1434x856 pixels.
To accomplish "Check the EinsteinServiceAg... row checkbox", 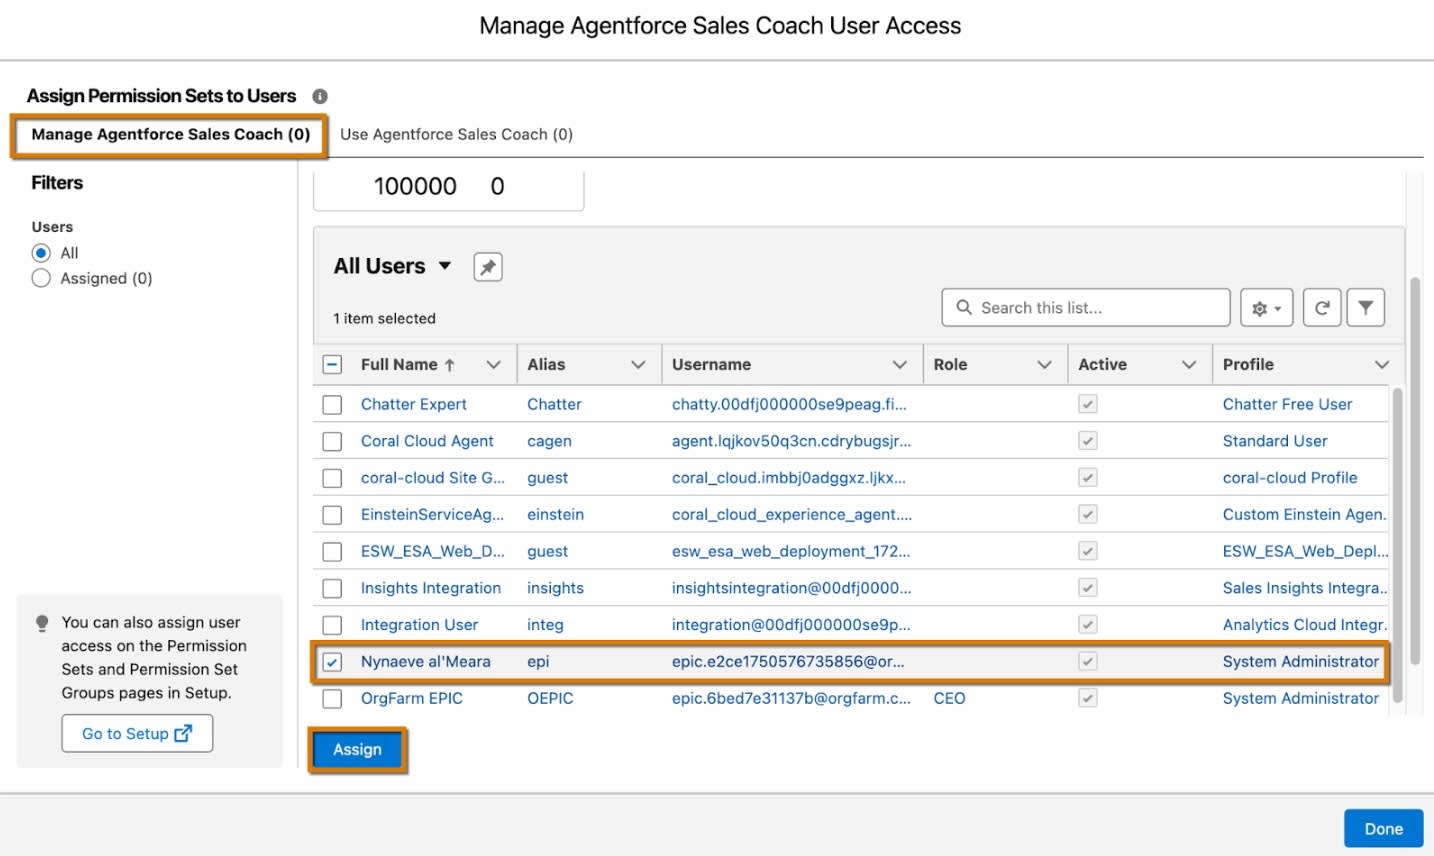I will click(332, 515).
